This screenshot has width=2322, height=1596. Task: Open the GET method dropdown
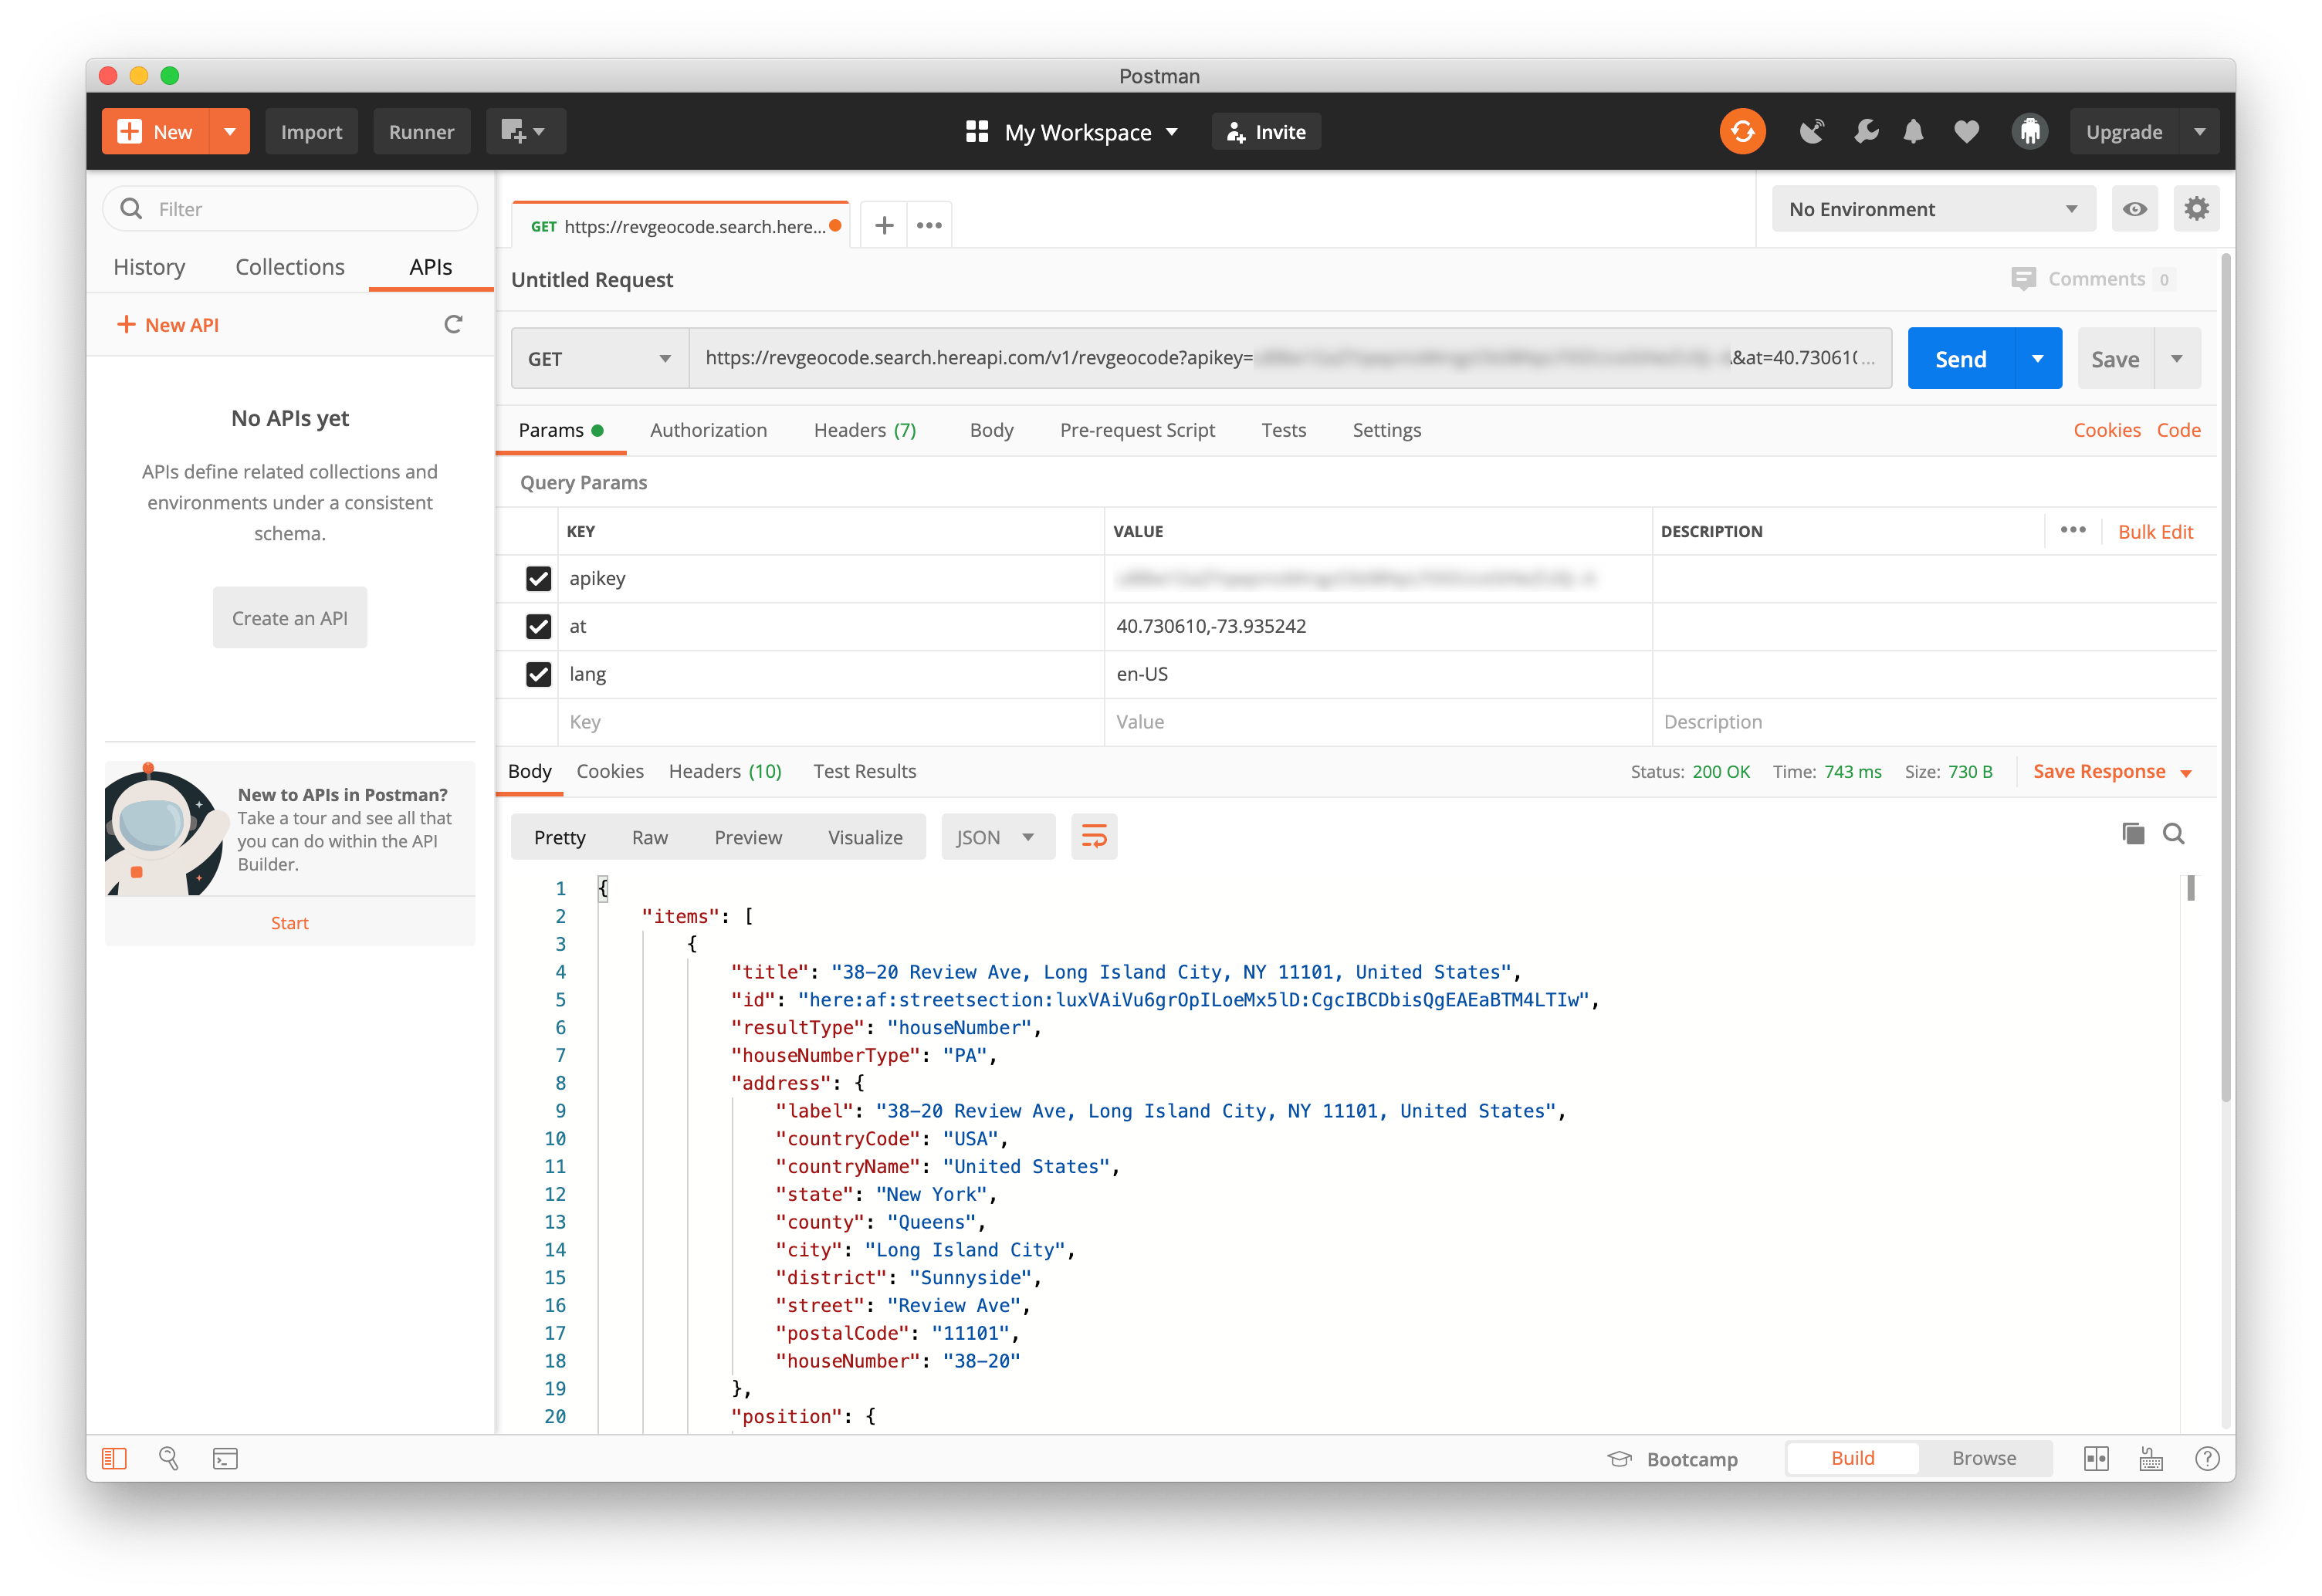(x=599, y=359)
